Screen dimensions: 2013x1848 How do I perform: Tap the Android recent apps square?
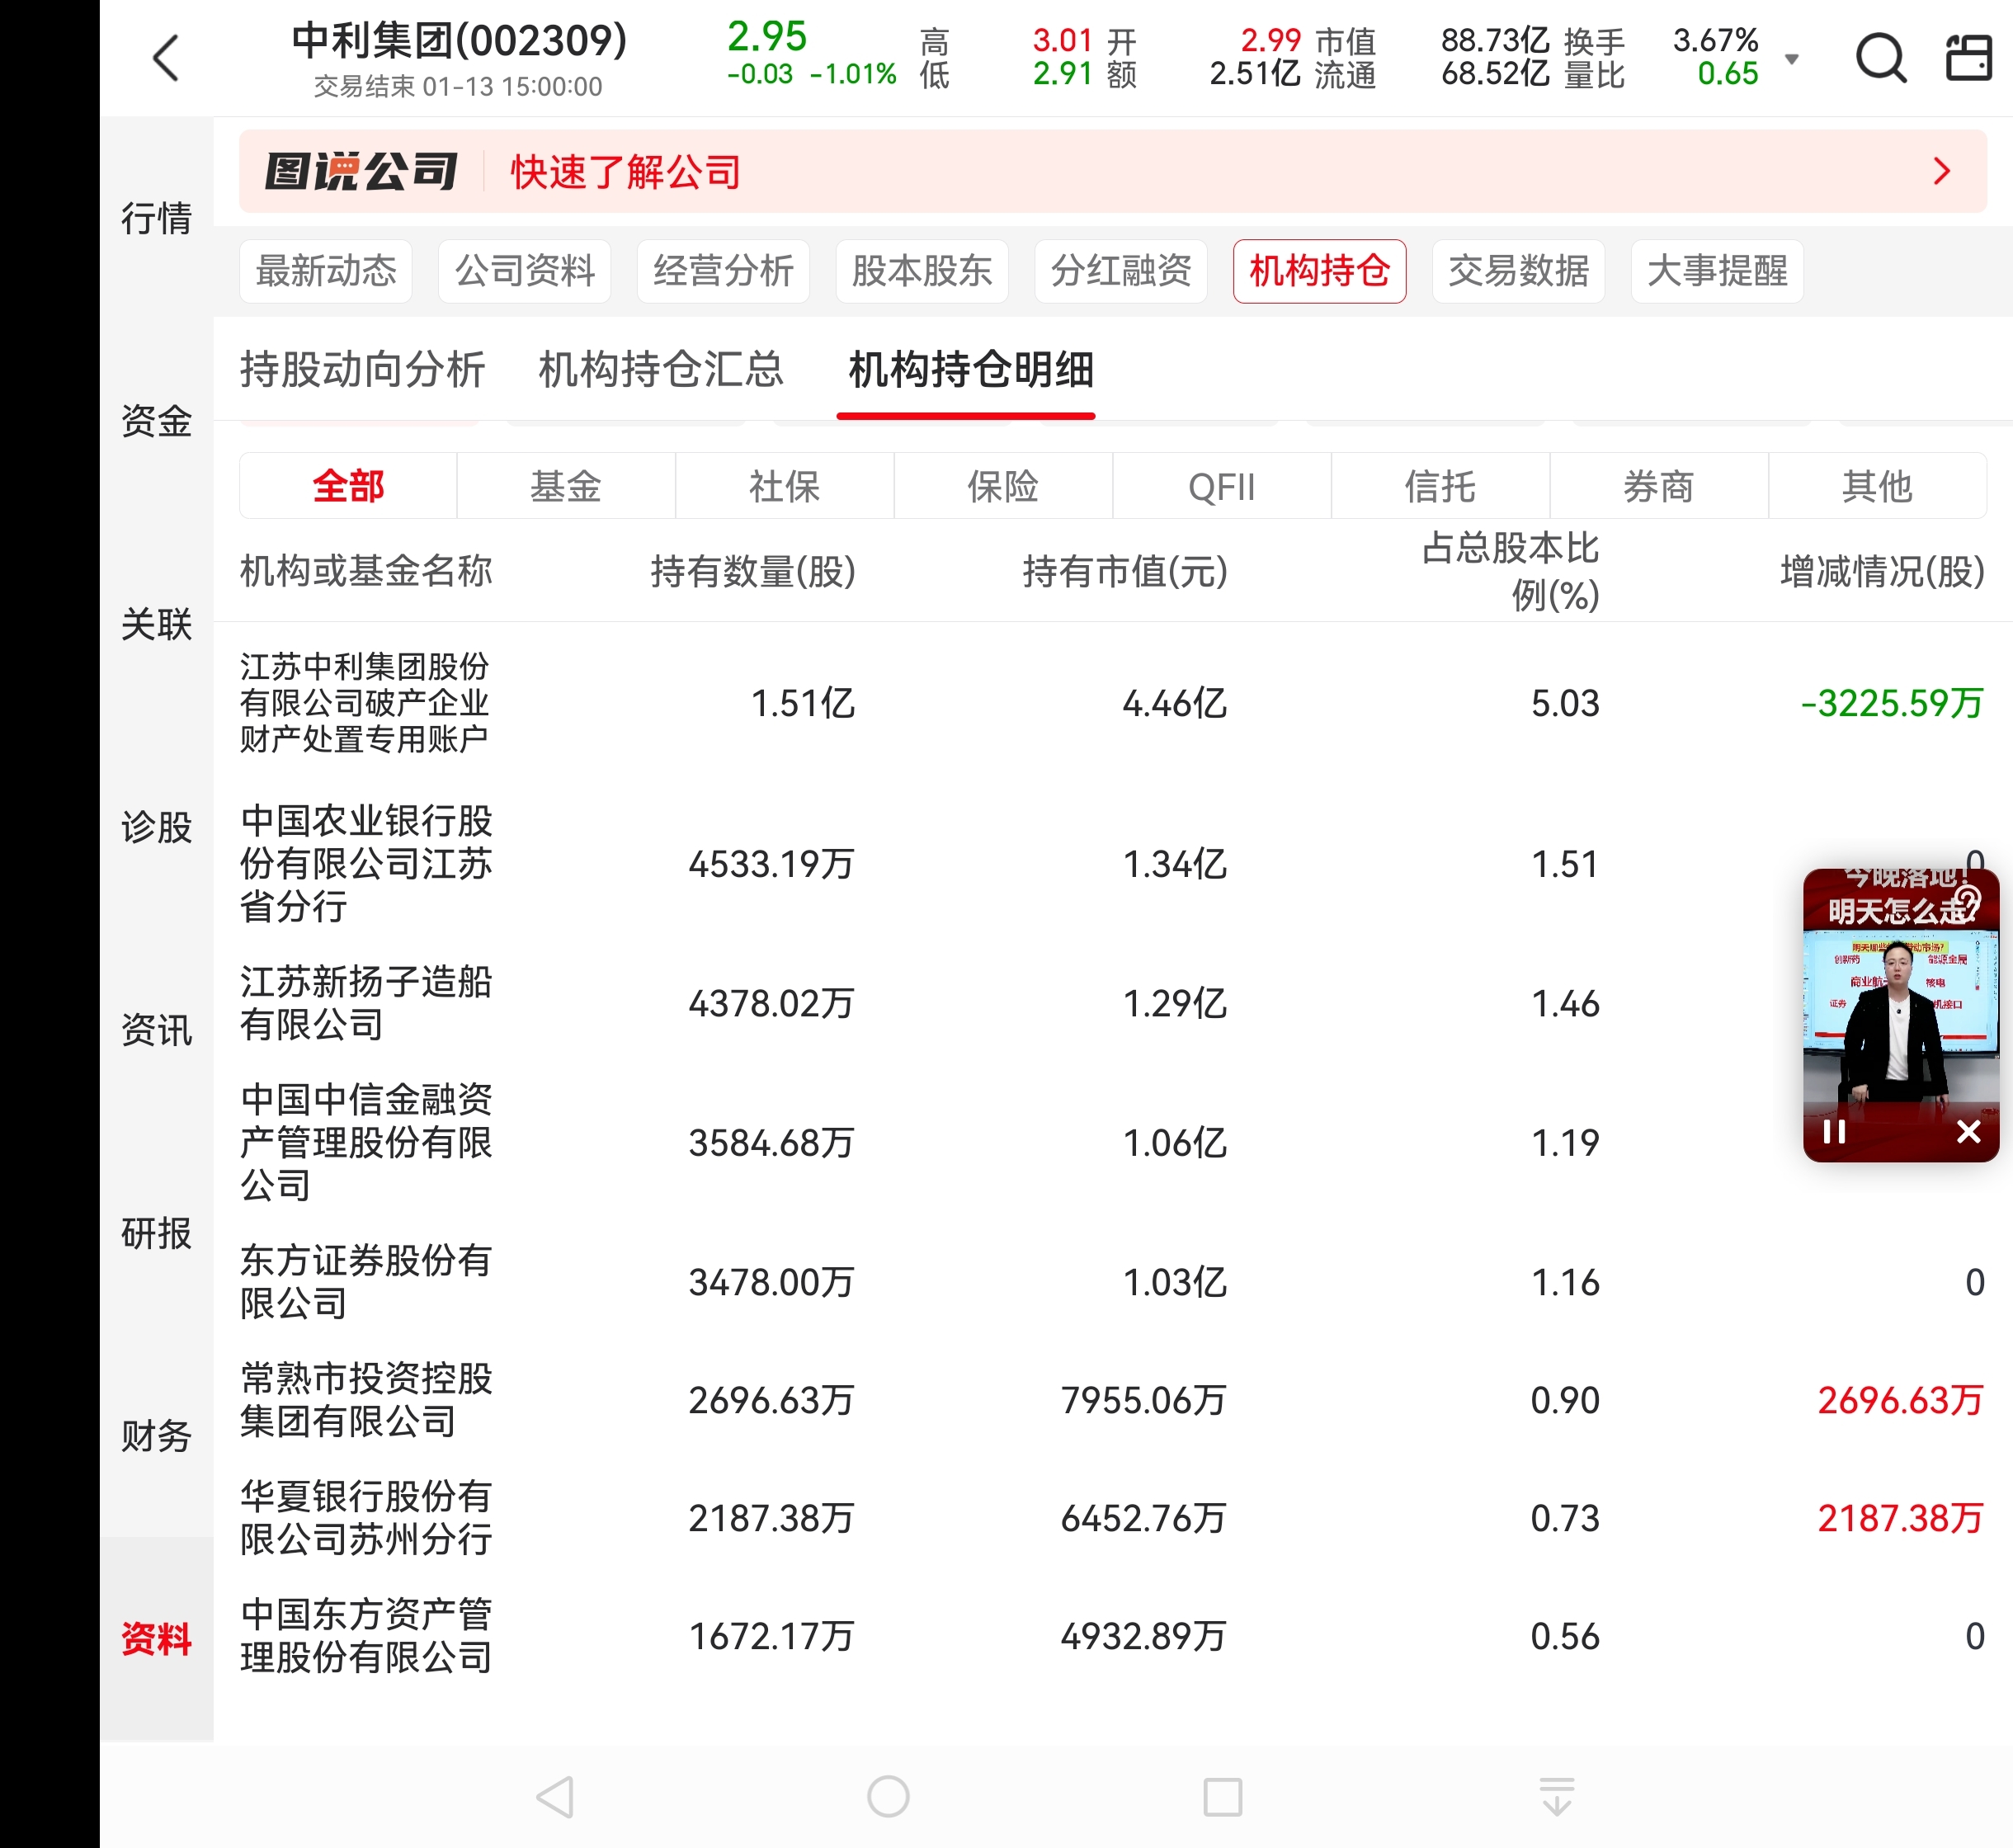point(1222,1796)
